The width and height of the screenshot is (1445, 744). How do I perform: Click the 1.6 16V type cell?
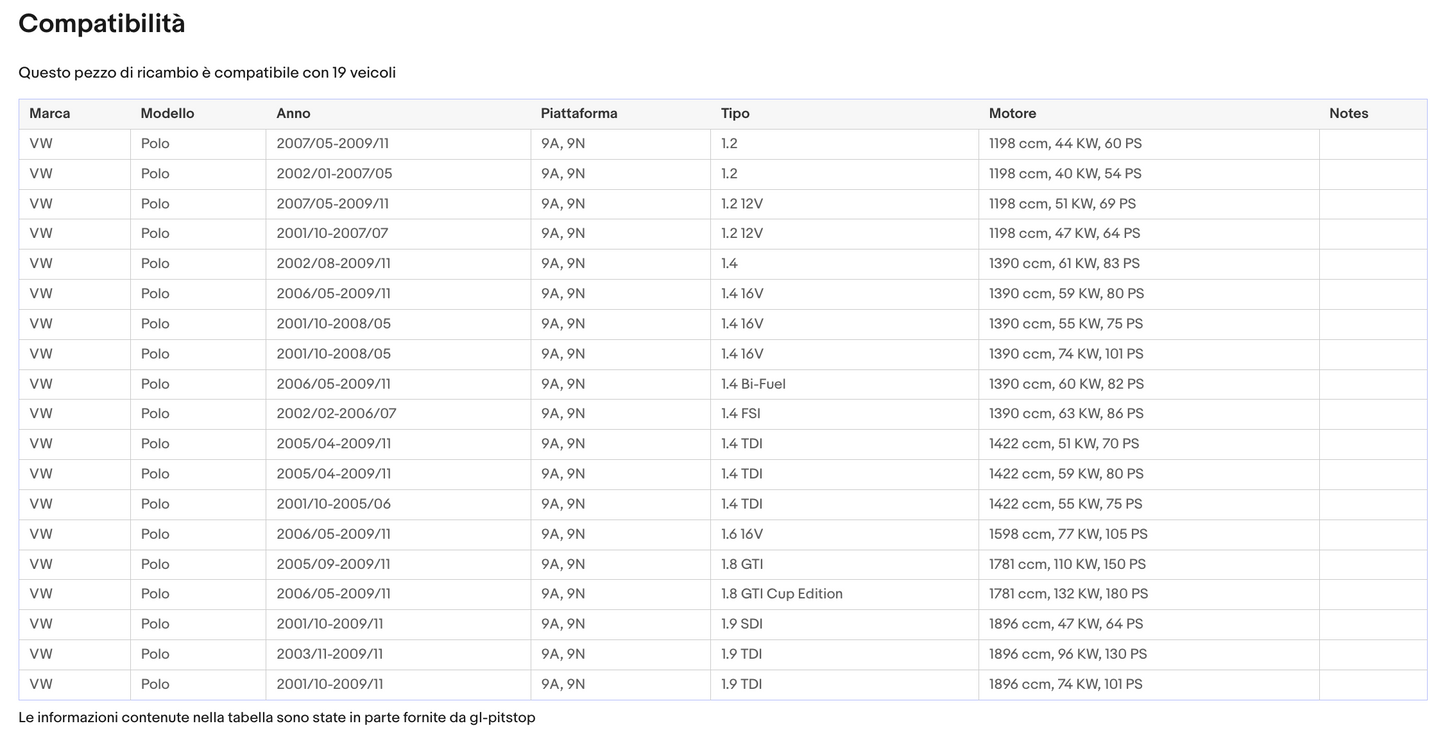[741, 534]
